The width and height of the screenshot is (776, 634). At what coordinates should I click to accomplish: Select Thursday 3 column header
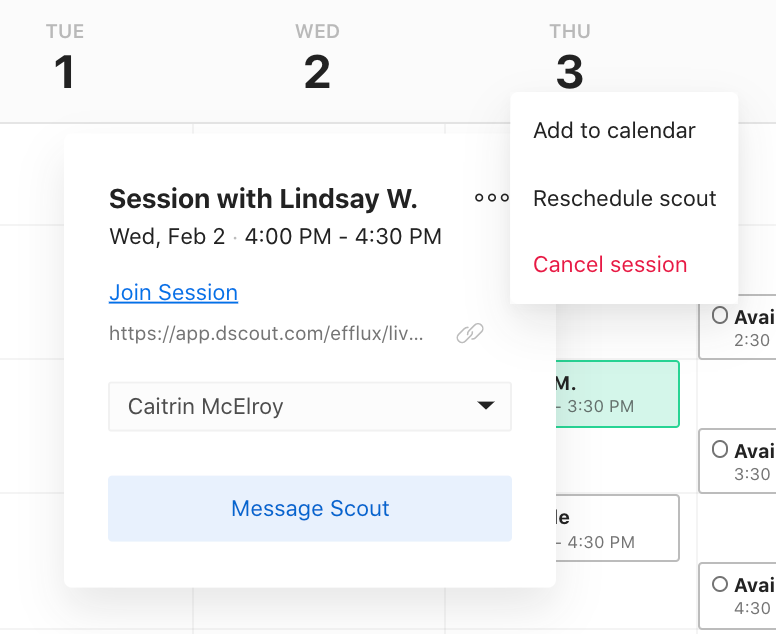(x=570, y=57)
